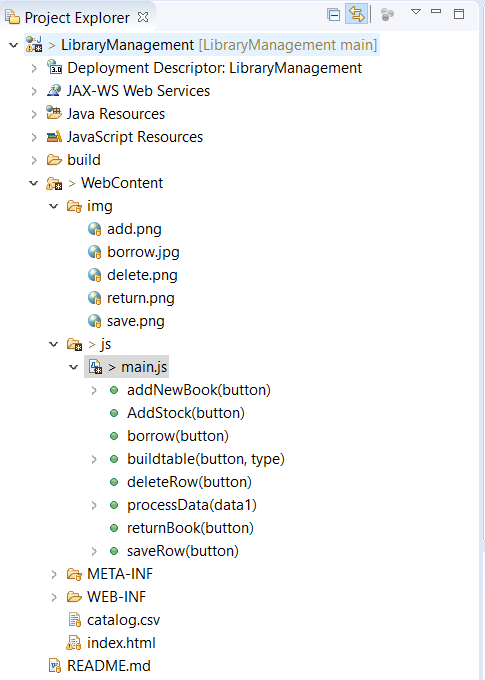The width and height of the screenshot is (485, 680).
Task: Click the js folder icon
Action: [74, 344]
